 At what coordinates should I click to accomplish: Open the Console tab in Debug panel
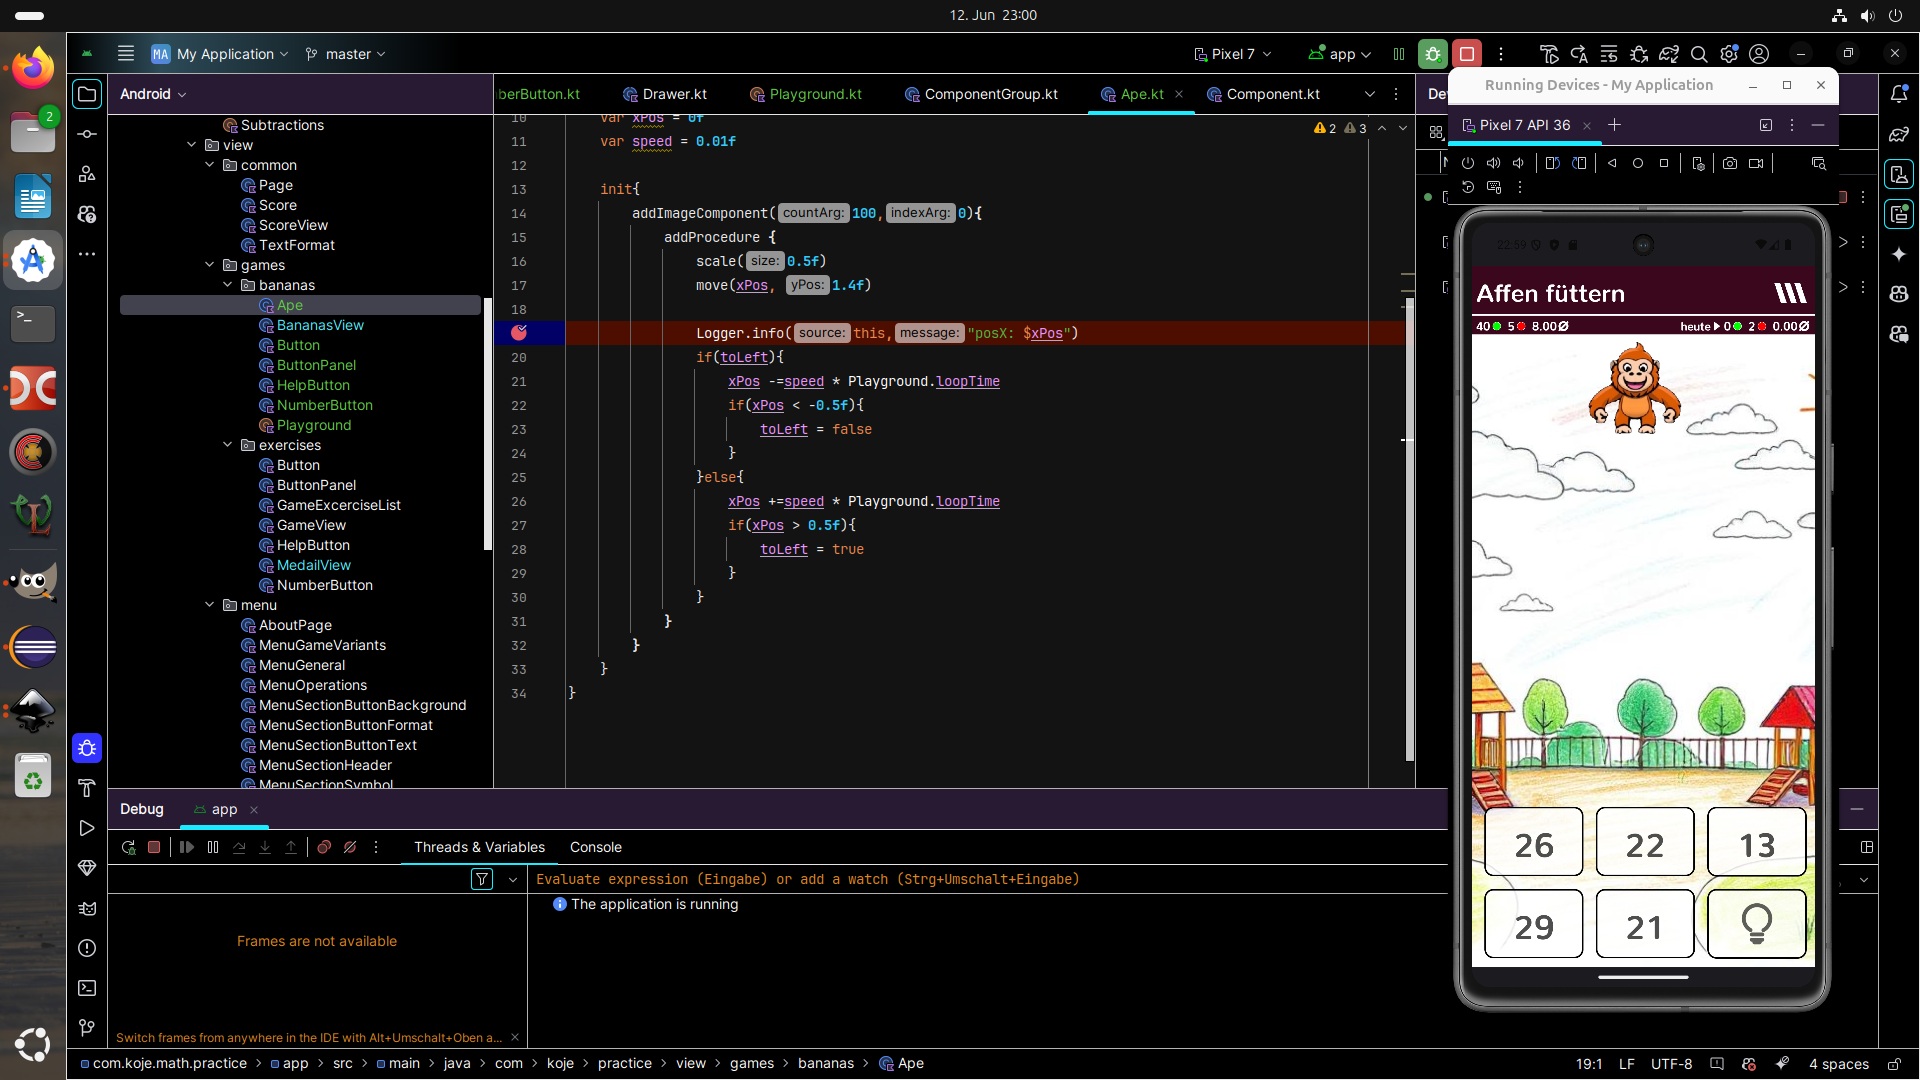[596, 847]
